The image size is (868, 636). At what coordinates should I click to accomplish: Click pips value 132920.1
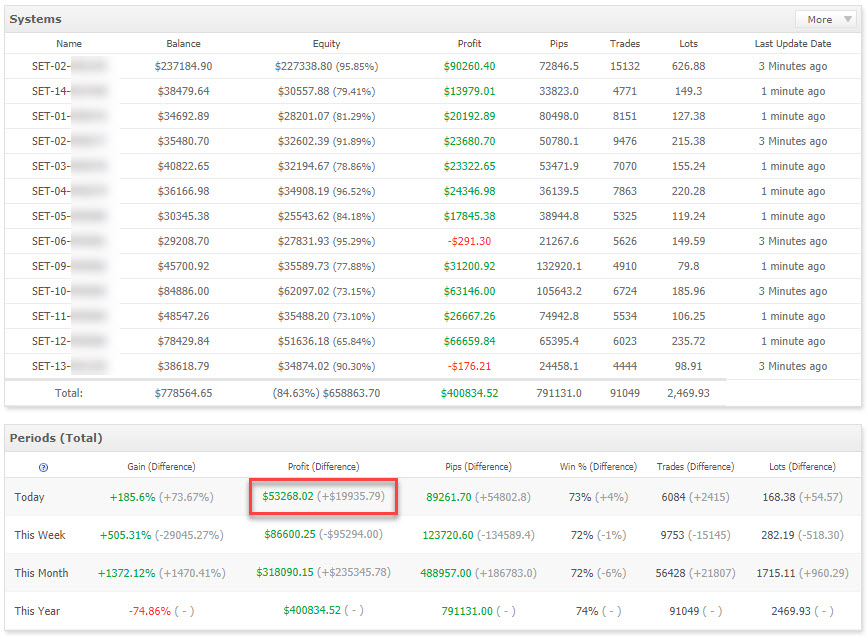click(559, 266)
